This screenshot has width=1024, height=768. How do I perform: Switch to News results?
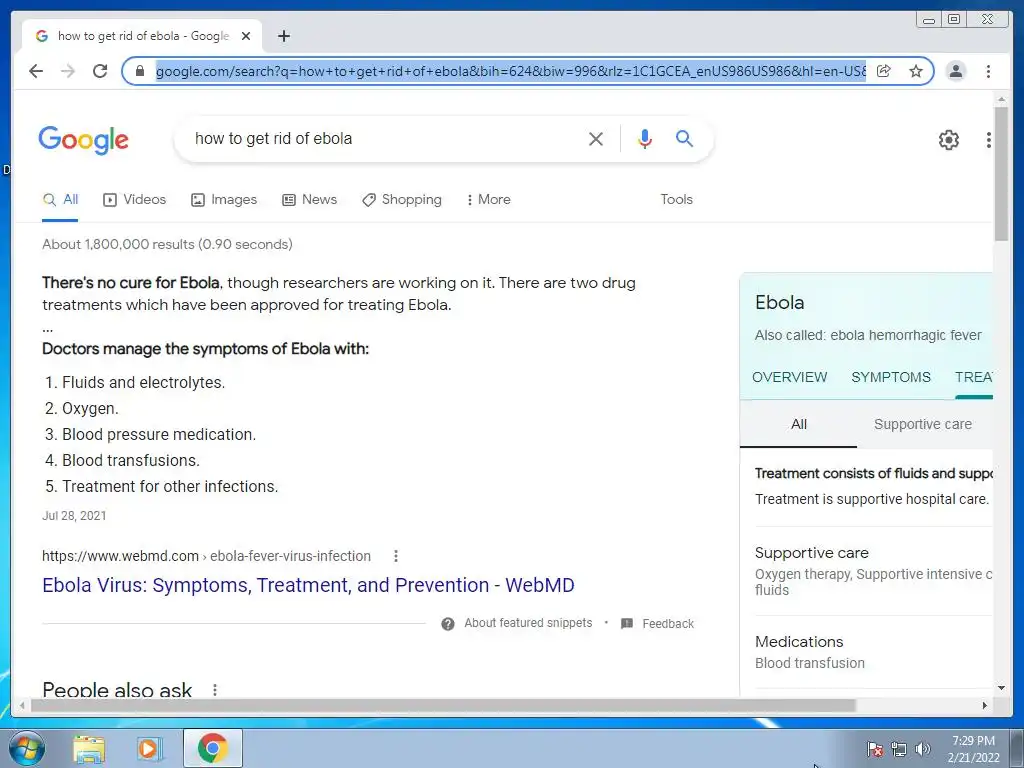pos(310,200)
